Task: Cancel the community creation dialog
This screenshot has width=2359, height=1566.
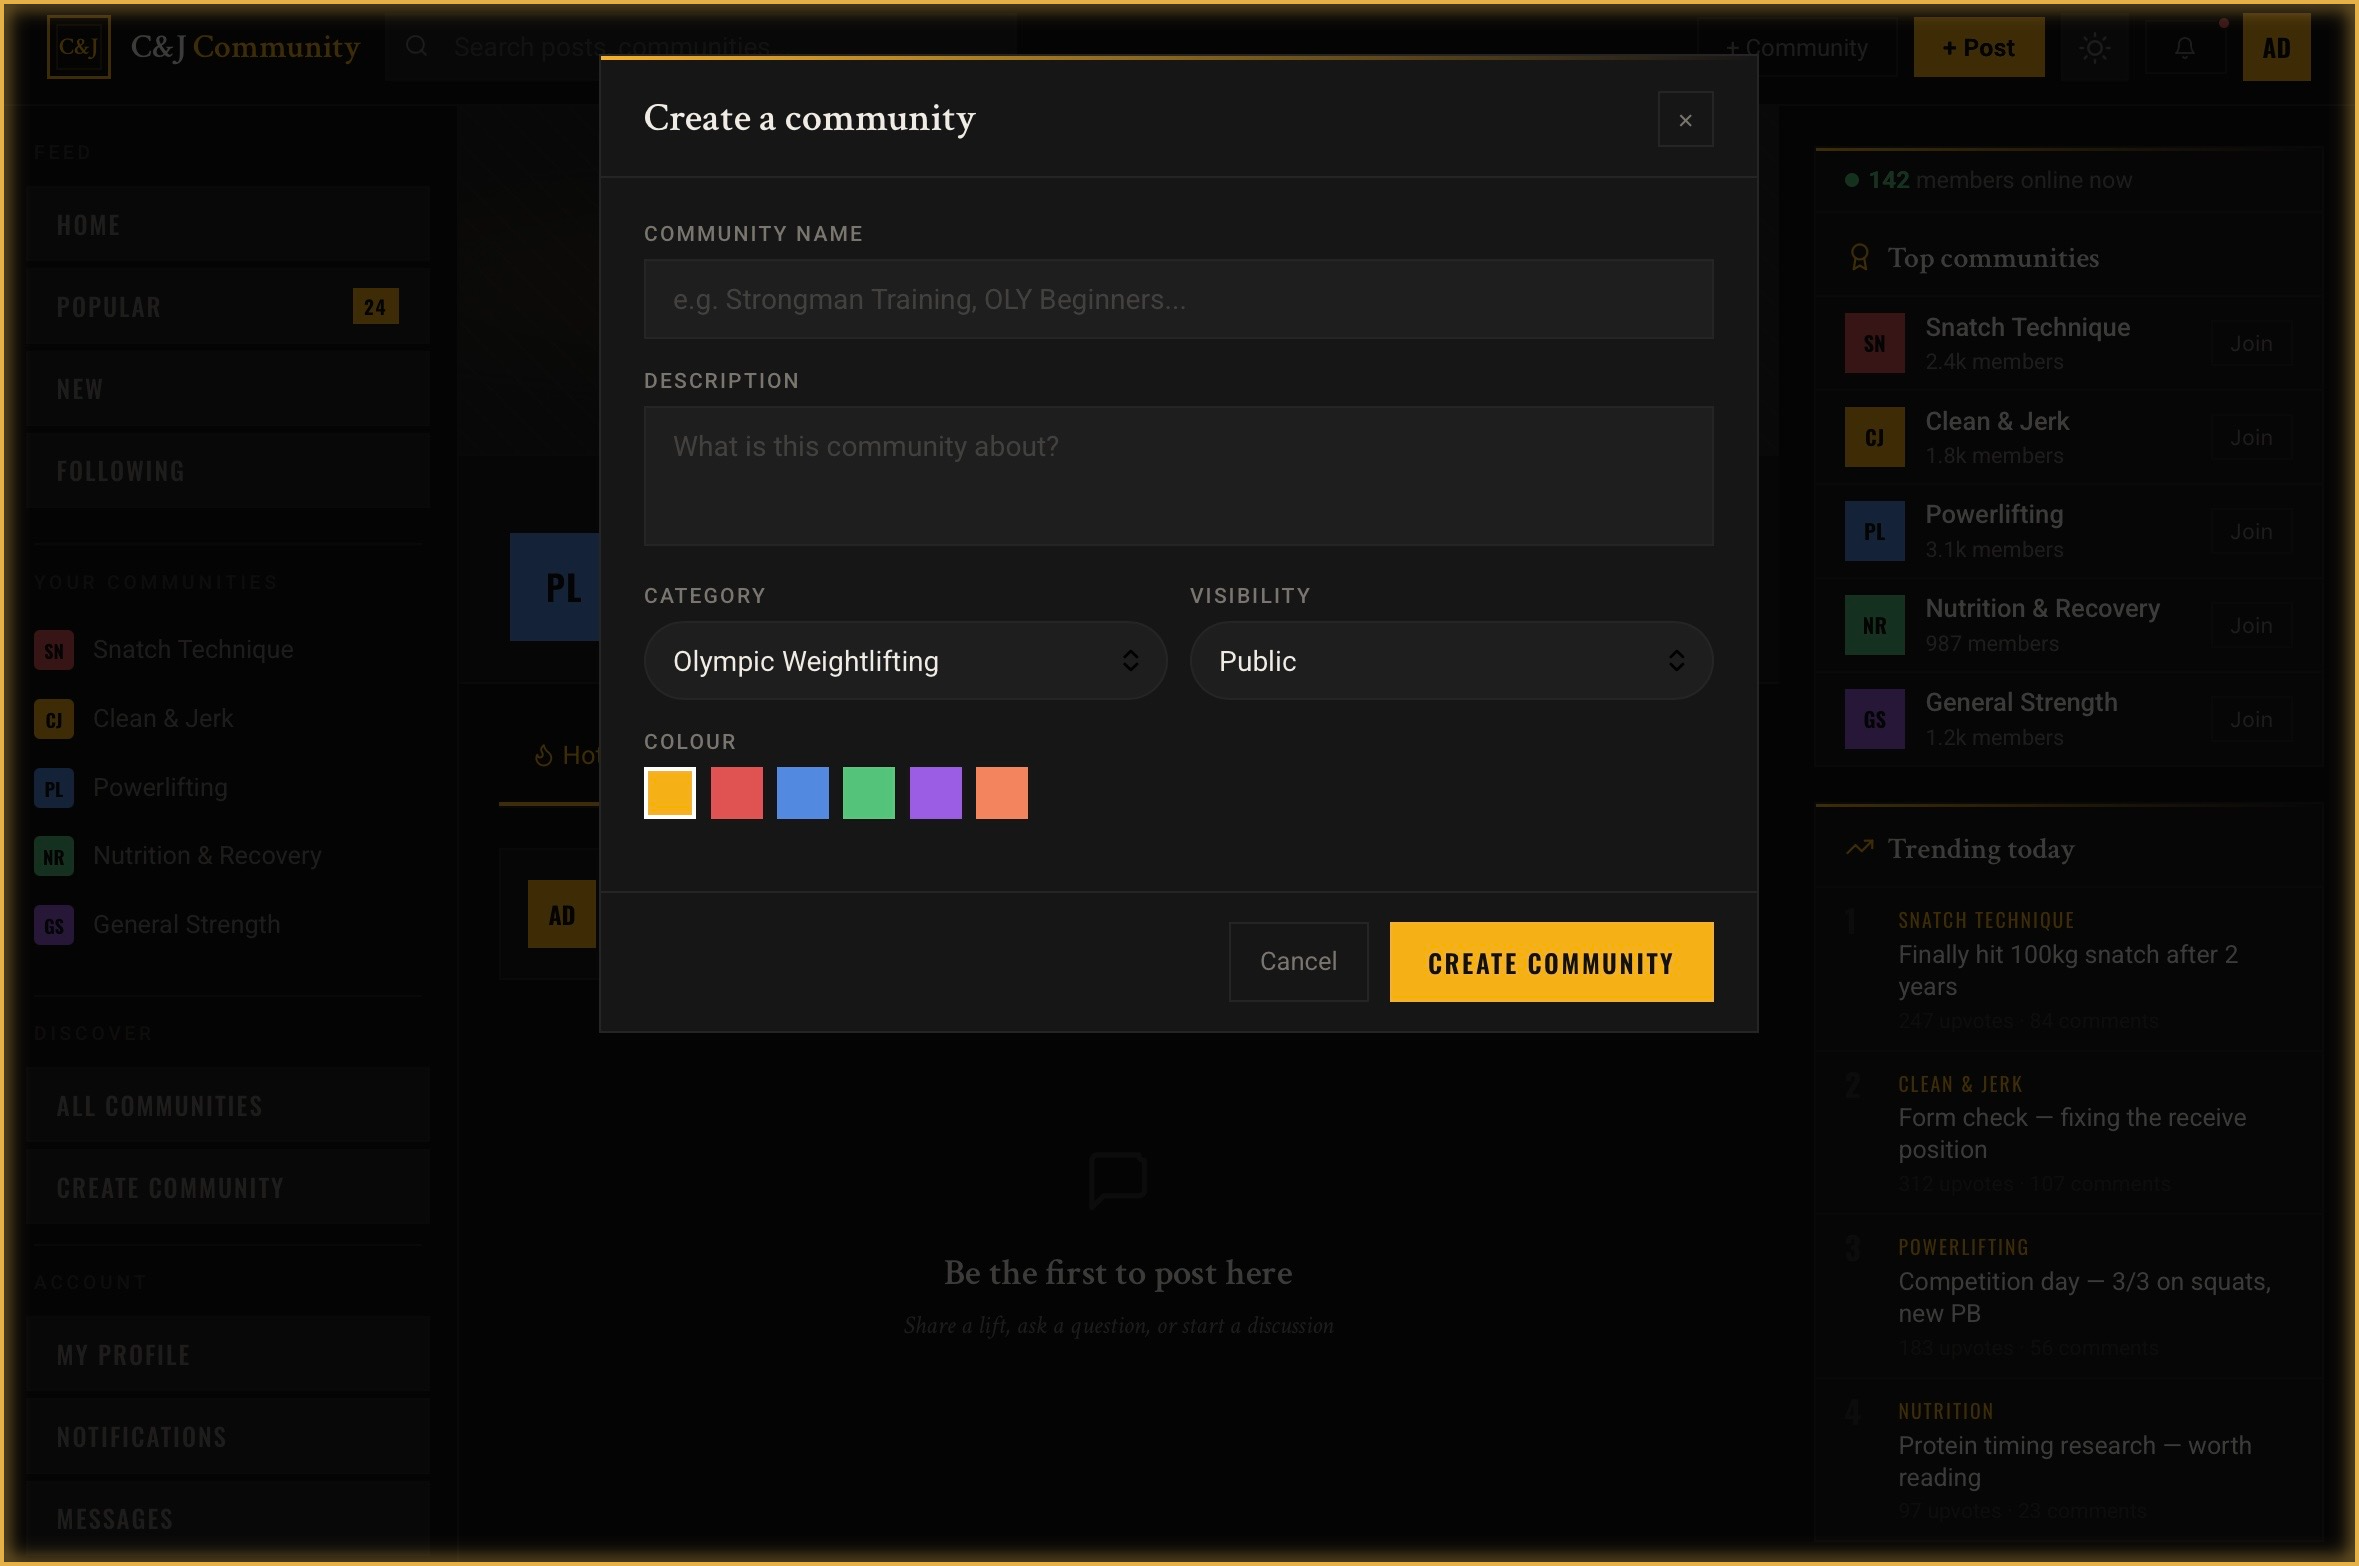Action: click(x=1298, y=962)
